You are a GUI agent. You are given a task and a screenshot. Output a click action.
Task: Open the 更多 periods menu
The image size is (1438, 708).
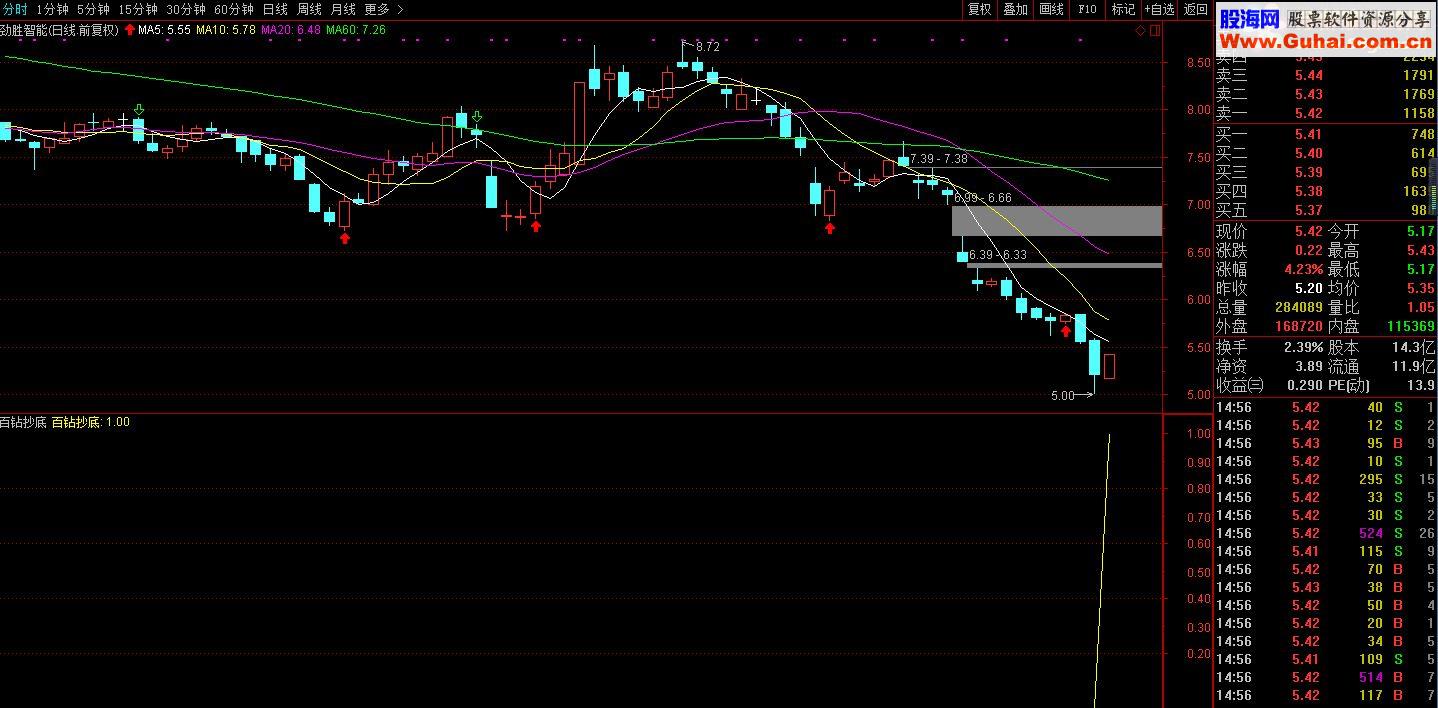[377, 9]
